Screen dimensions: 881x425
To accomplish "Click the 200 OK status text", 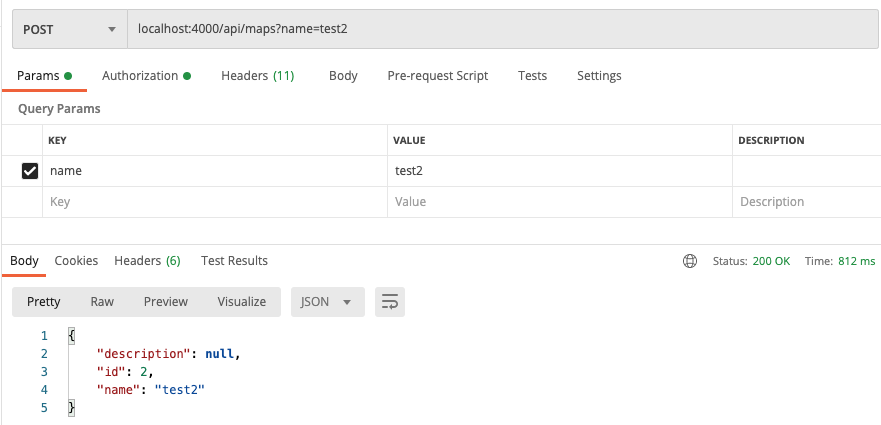I will click(771, 261).
